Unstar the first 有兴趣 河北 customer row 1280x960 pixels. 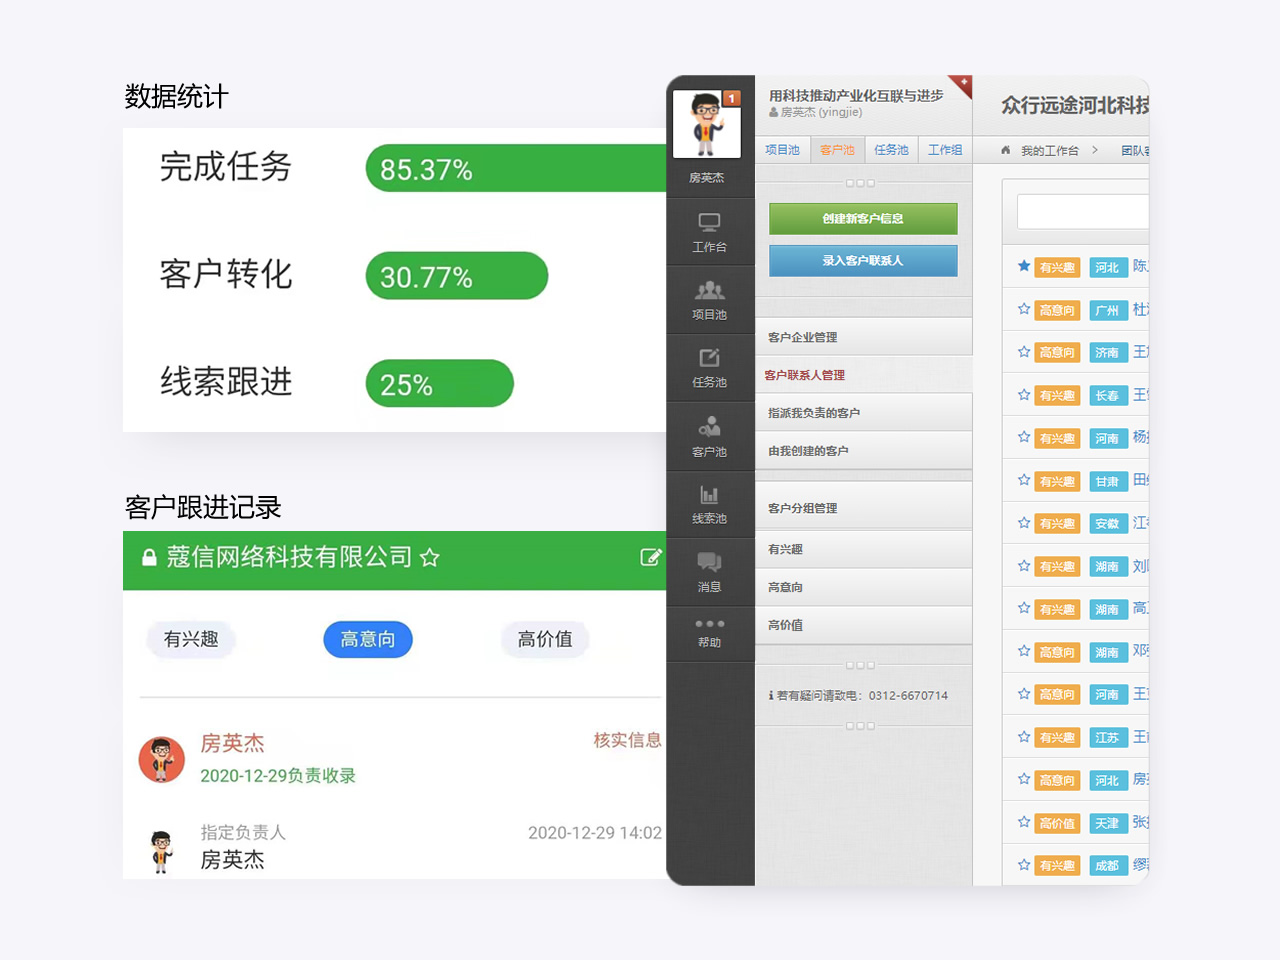1023,266
